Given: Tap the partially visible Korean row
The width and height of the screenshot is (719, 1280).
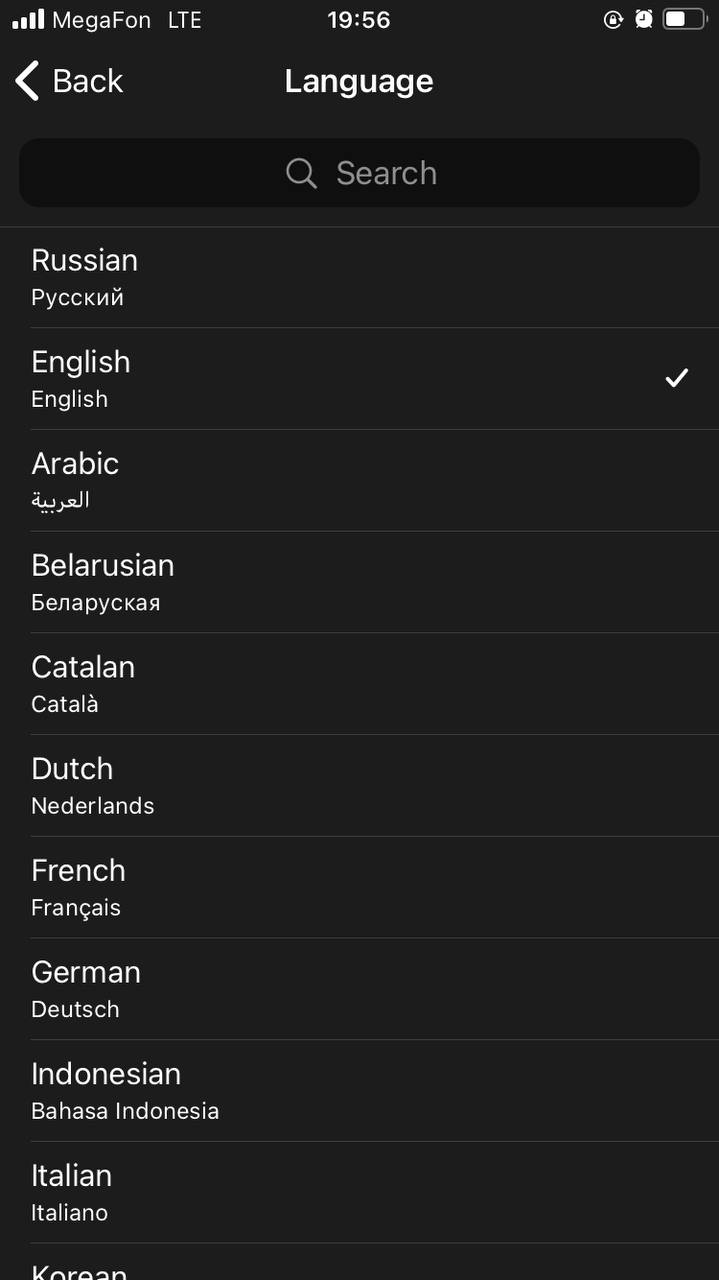Looking at the screenshot, I should (x=359, y=1262).
